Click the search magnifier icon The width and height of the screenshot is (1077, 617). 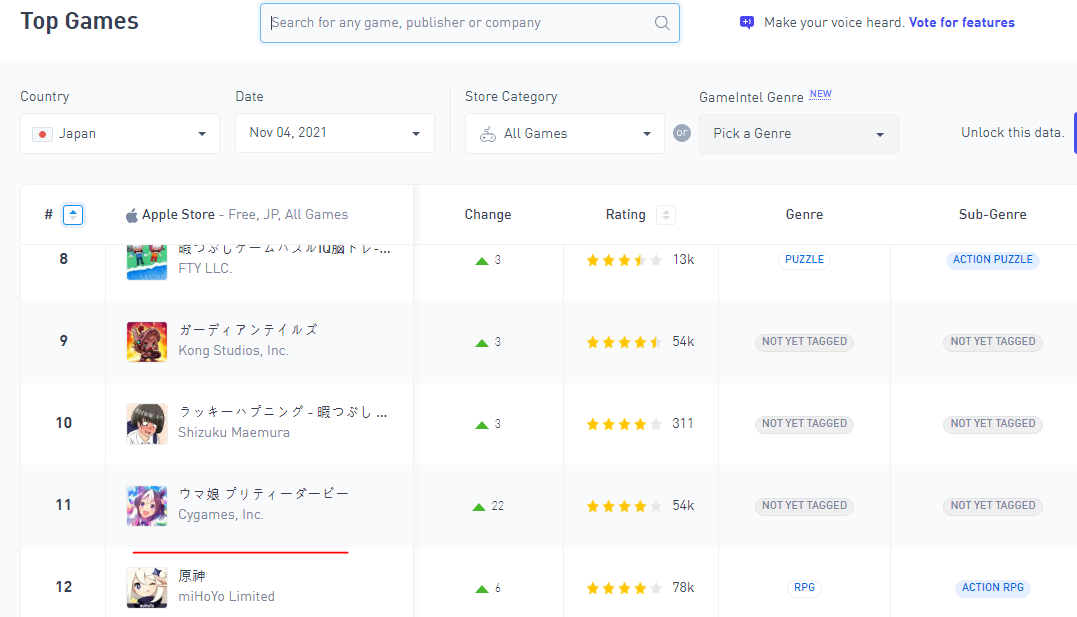tap(661, 23)
